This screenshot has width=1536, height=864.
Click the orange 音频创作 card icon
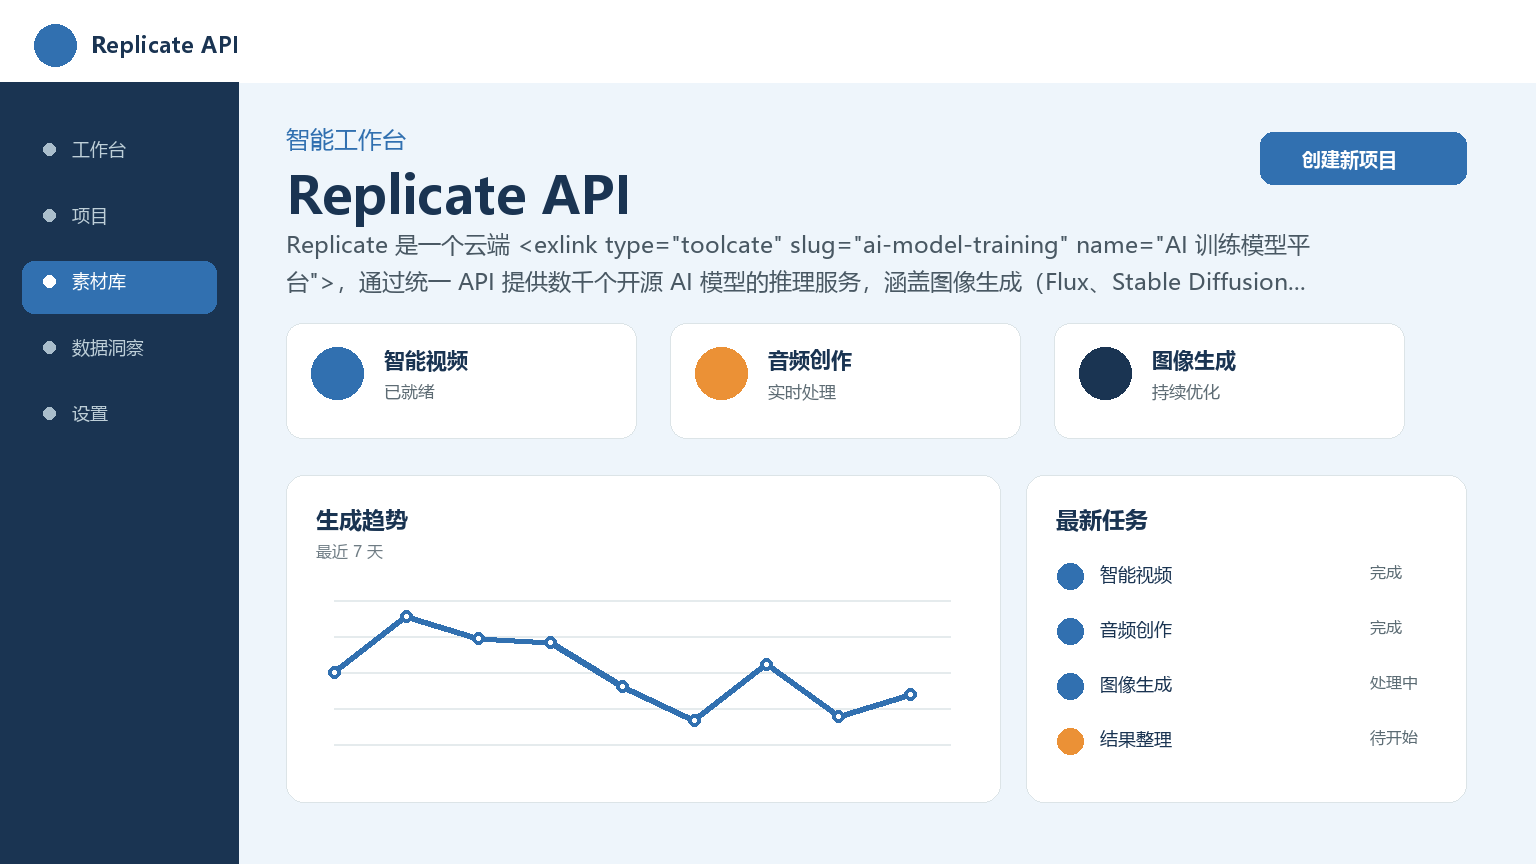point(721,373)
